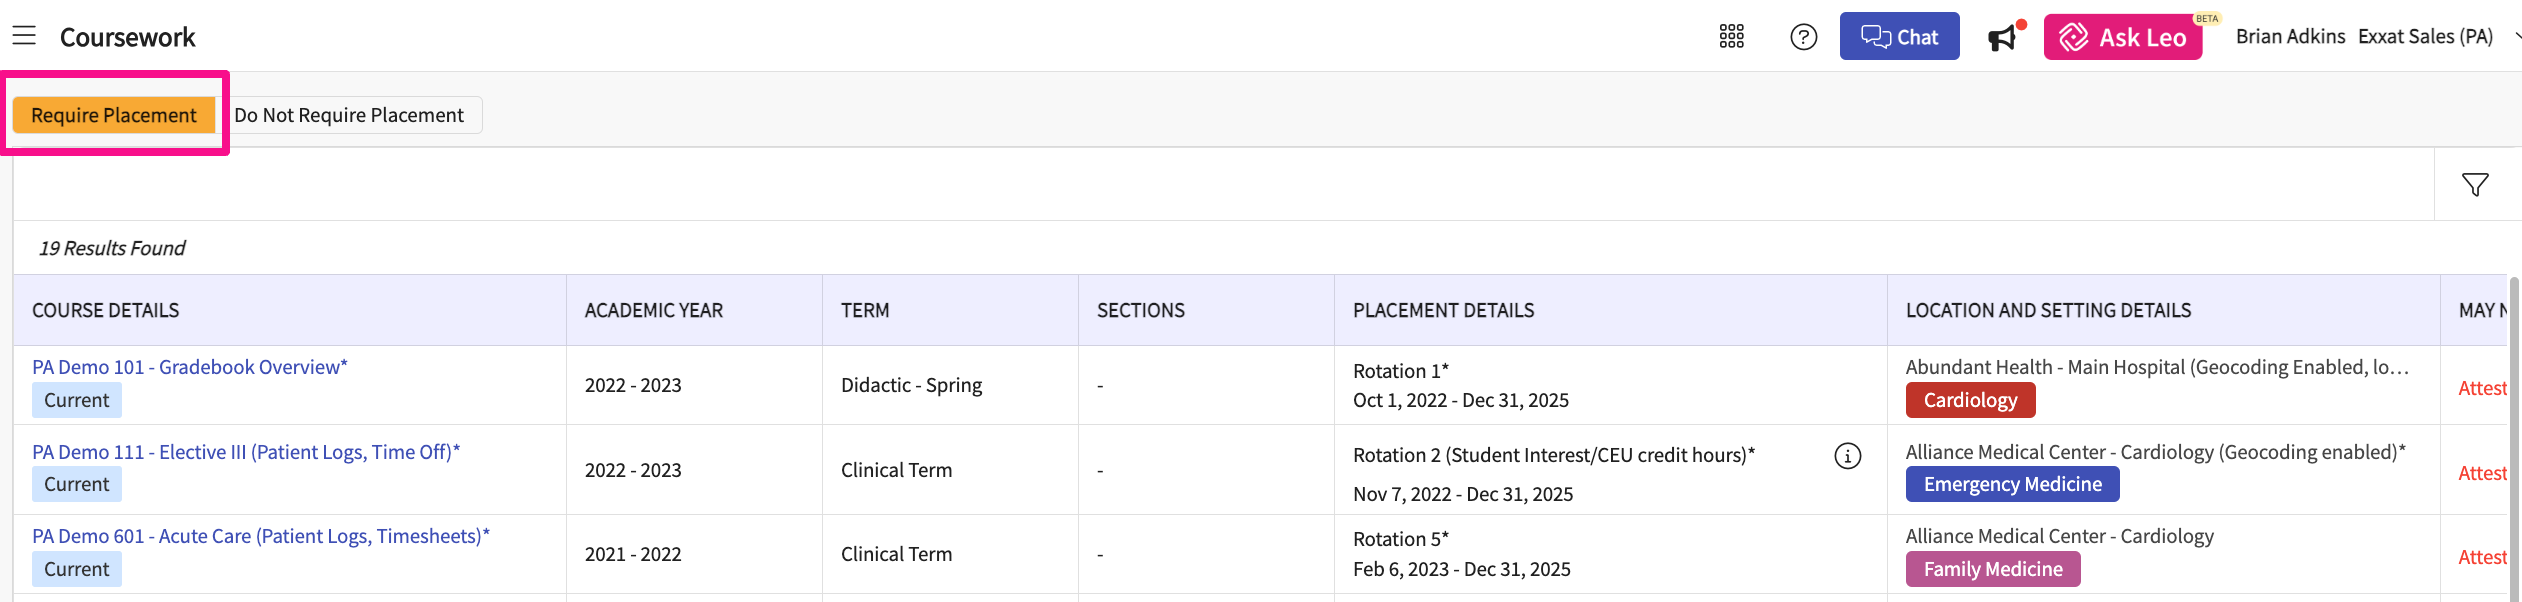Open the Chat button
The image size is (2522, 602).
coord(1898,37)
